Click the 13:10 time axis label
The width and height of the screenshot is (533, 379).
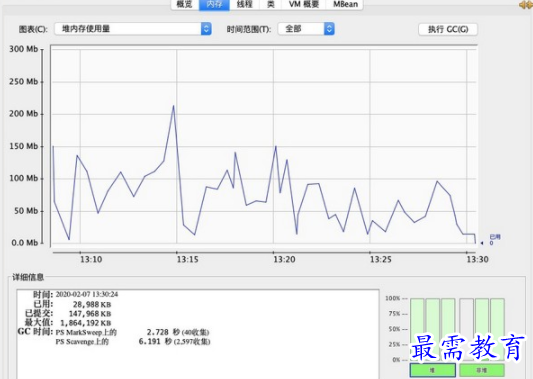click(91, 260)
